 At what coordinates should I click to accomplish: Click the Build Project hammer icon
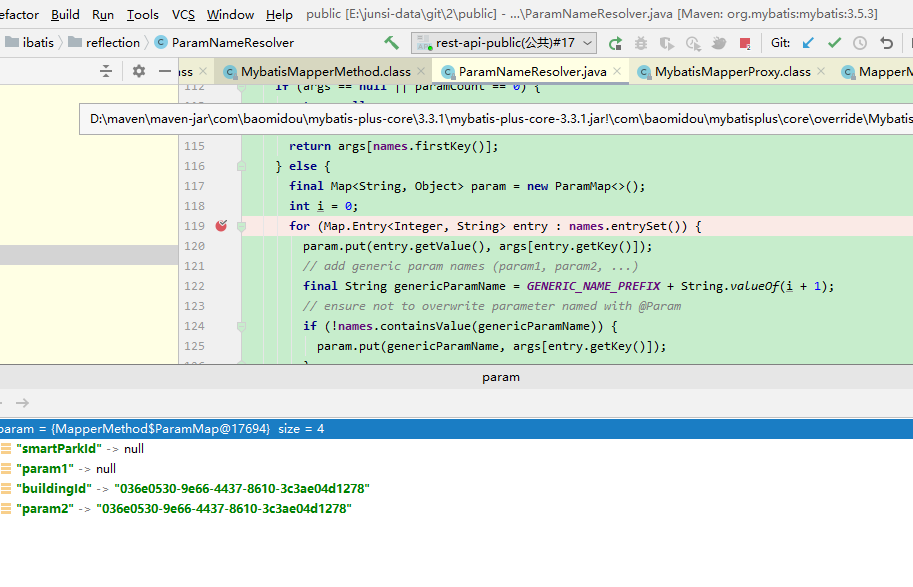point(391,43)
